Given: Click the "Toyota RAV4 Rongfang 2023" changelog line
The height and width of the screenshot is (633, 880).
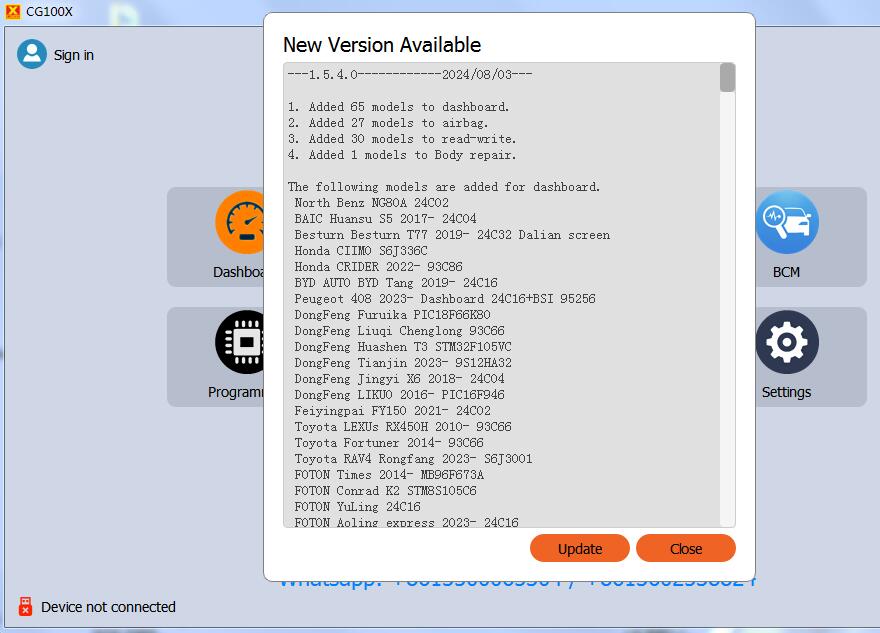Looking at the screenshot, I should 413,459.
